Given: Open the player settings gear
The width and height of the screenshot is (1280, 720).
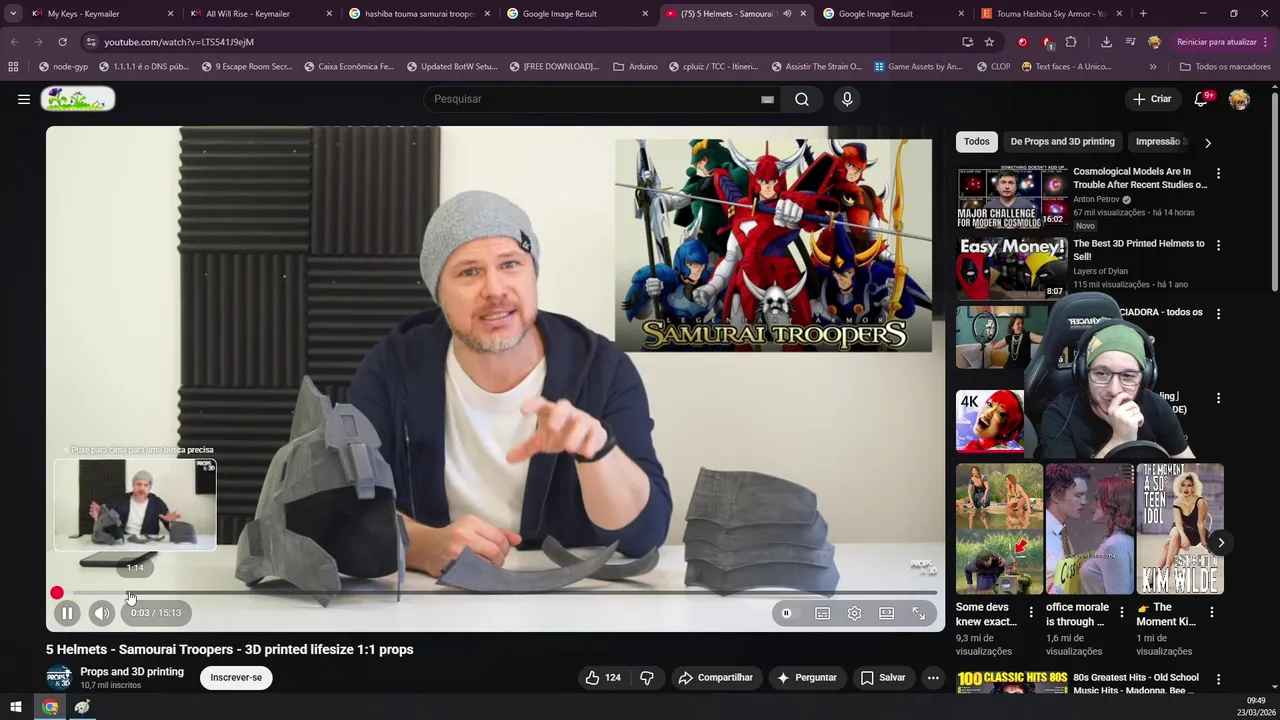Looking at the screenshot, I should [x=854, y=613].
